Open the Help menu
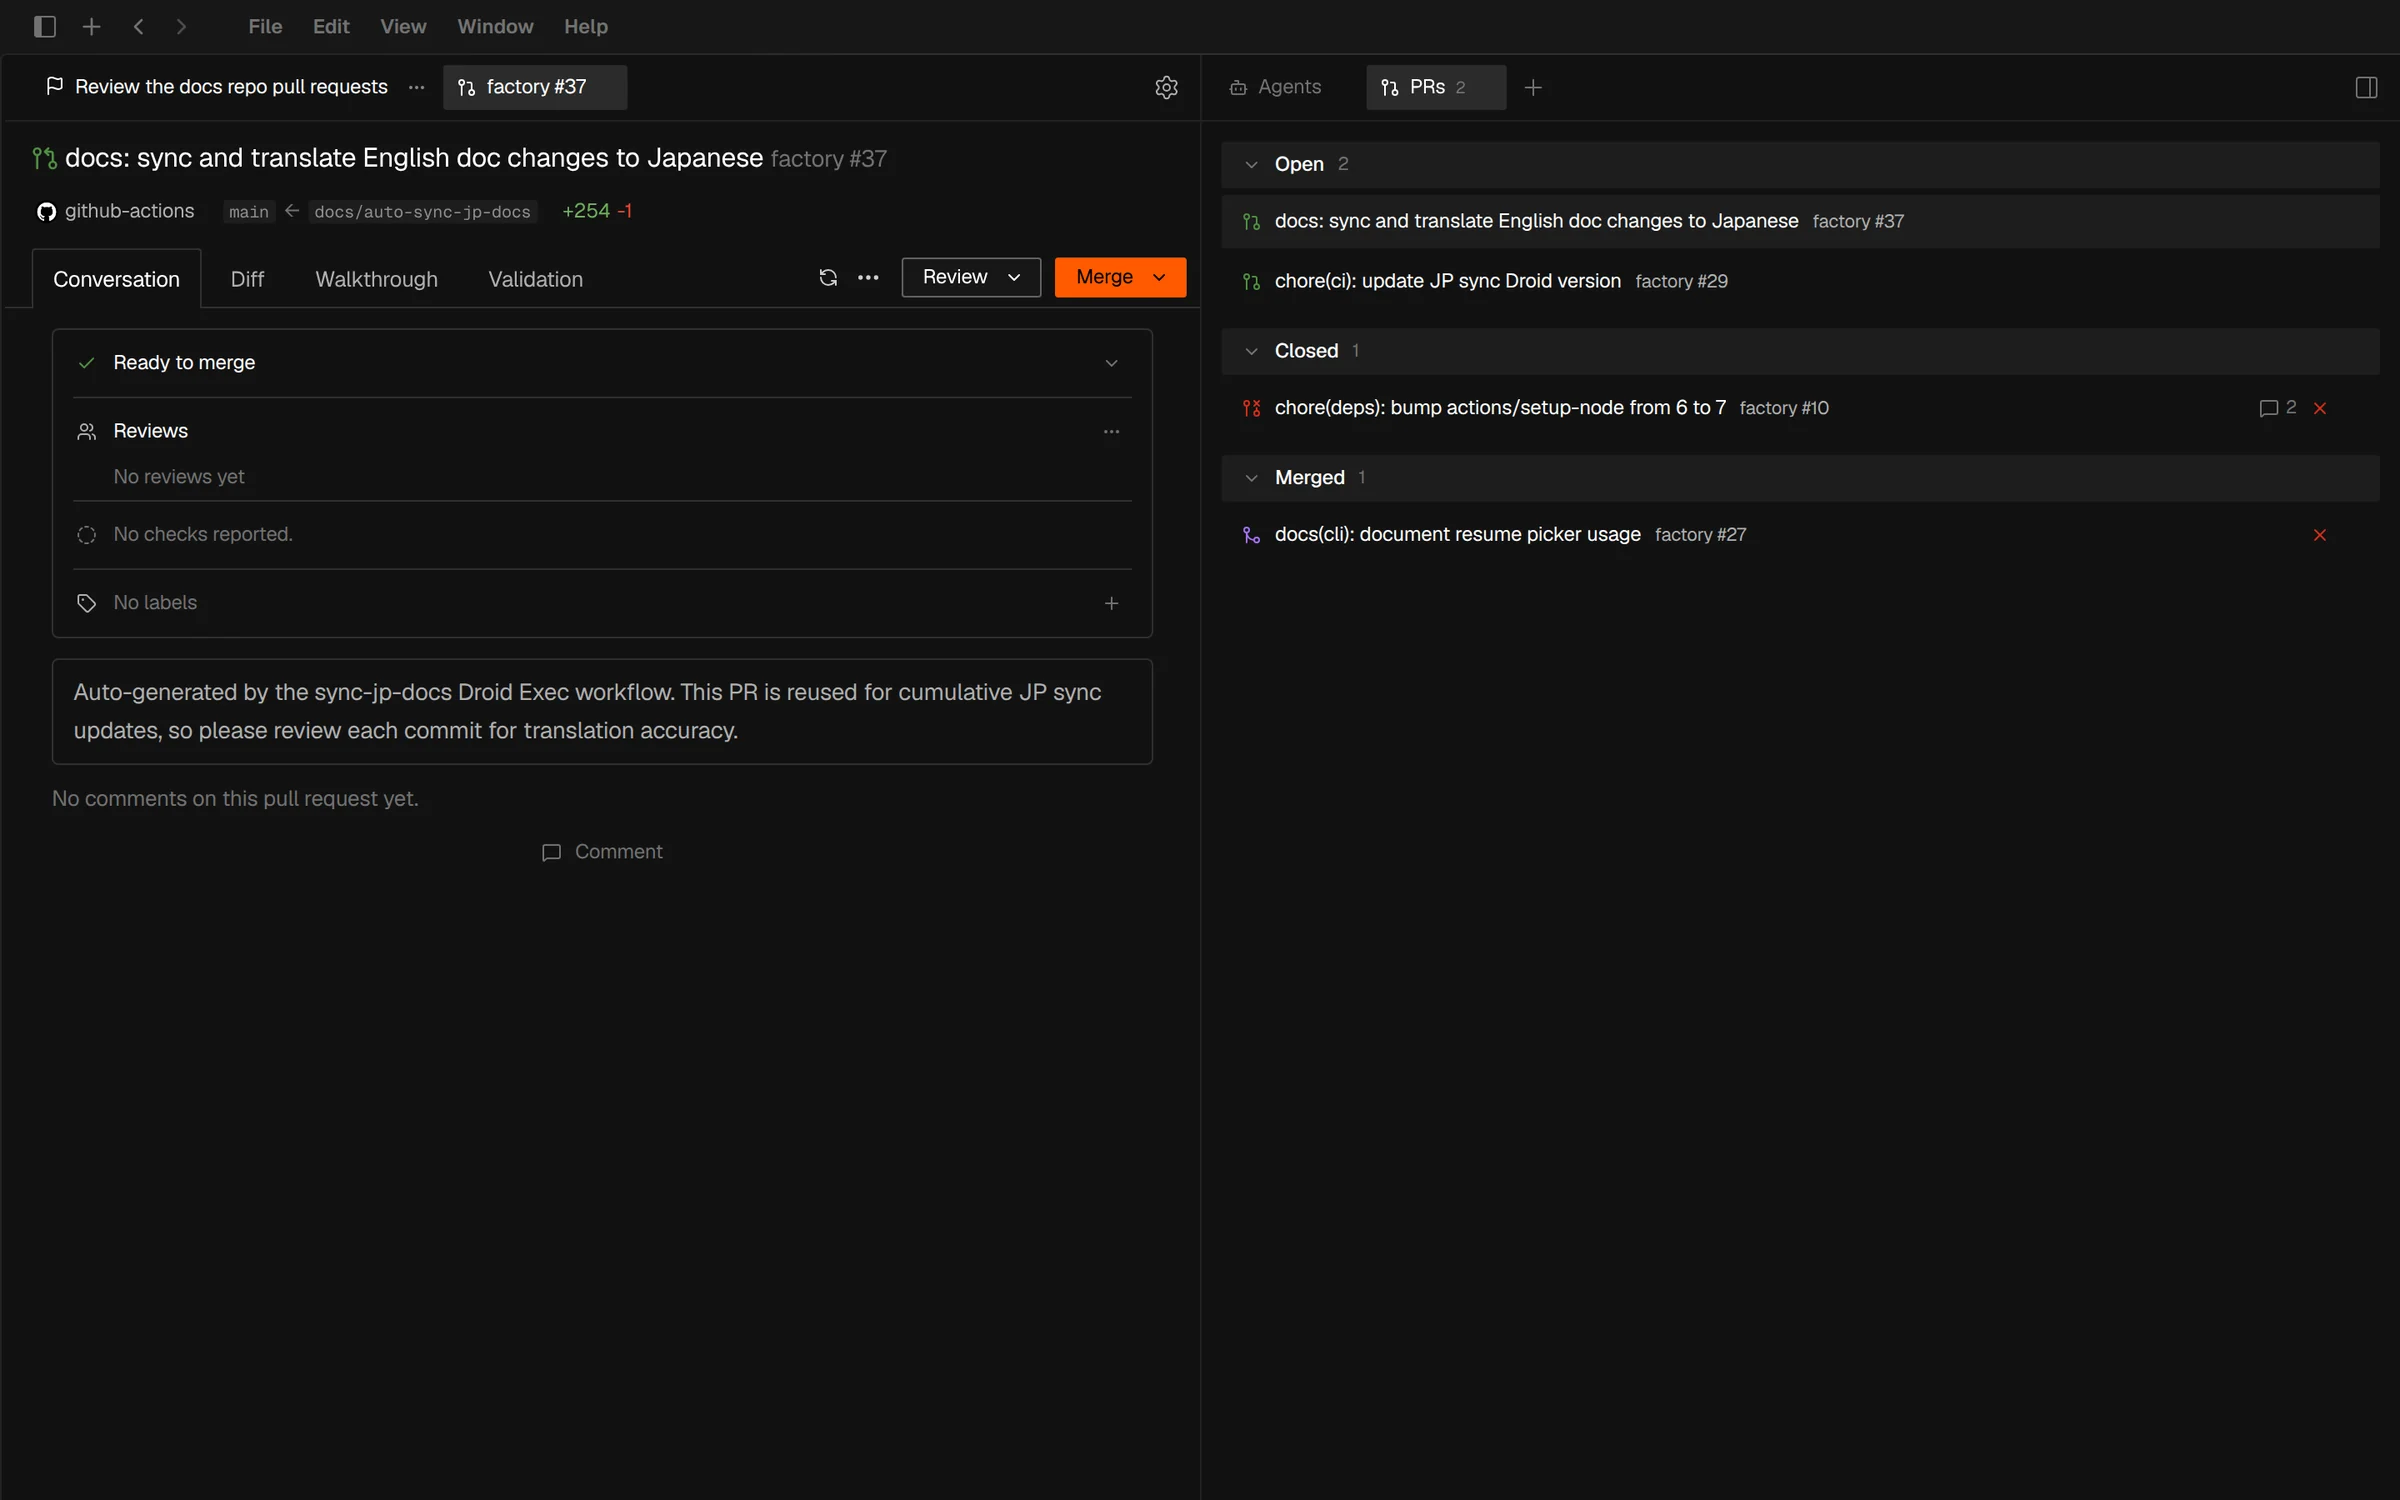This screenshot has width=2400, height=1500. point(586,27)
